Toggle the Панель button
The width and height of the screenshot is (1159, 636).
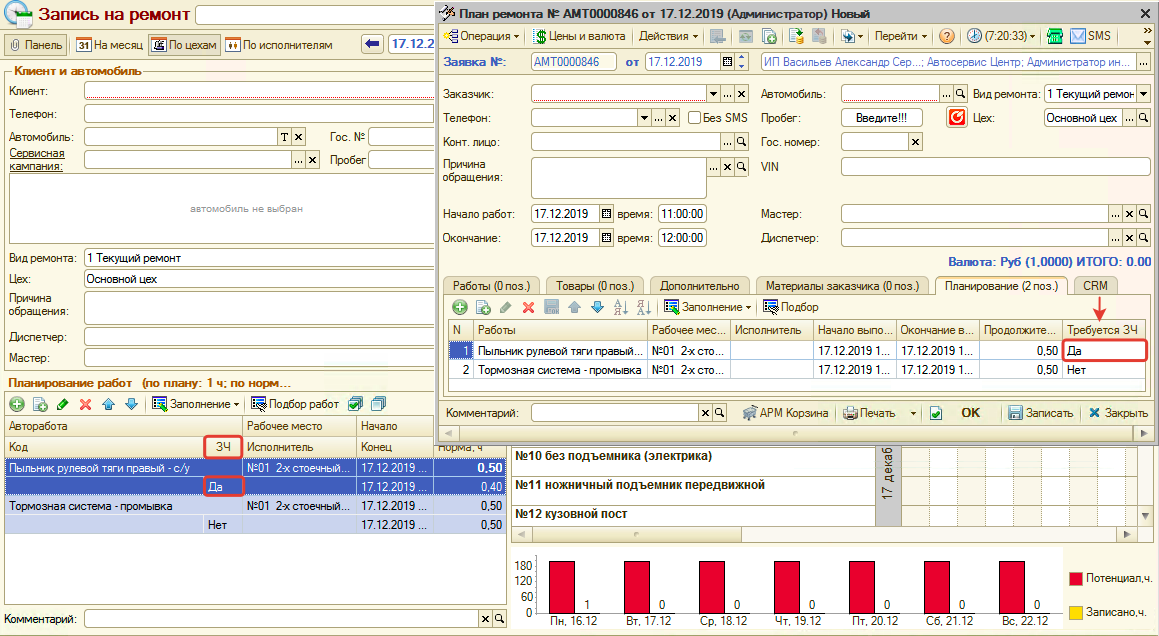(36, 44)
